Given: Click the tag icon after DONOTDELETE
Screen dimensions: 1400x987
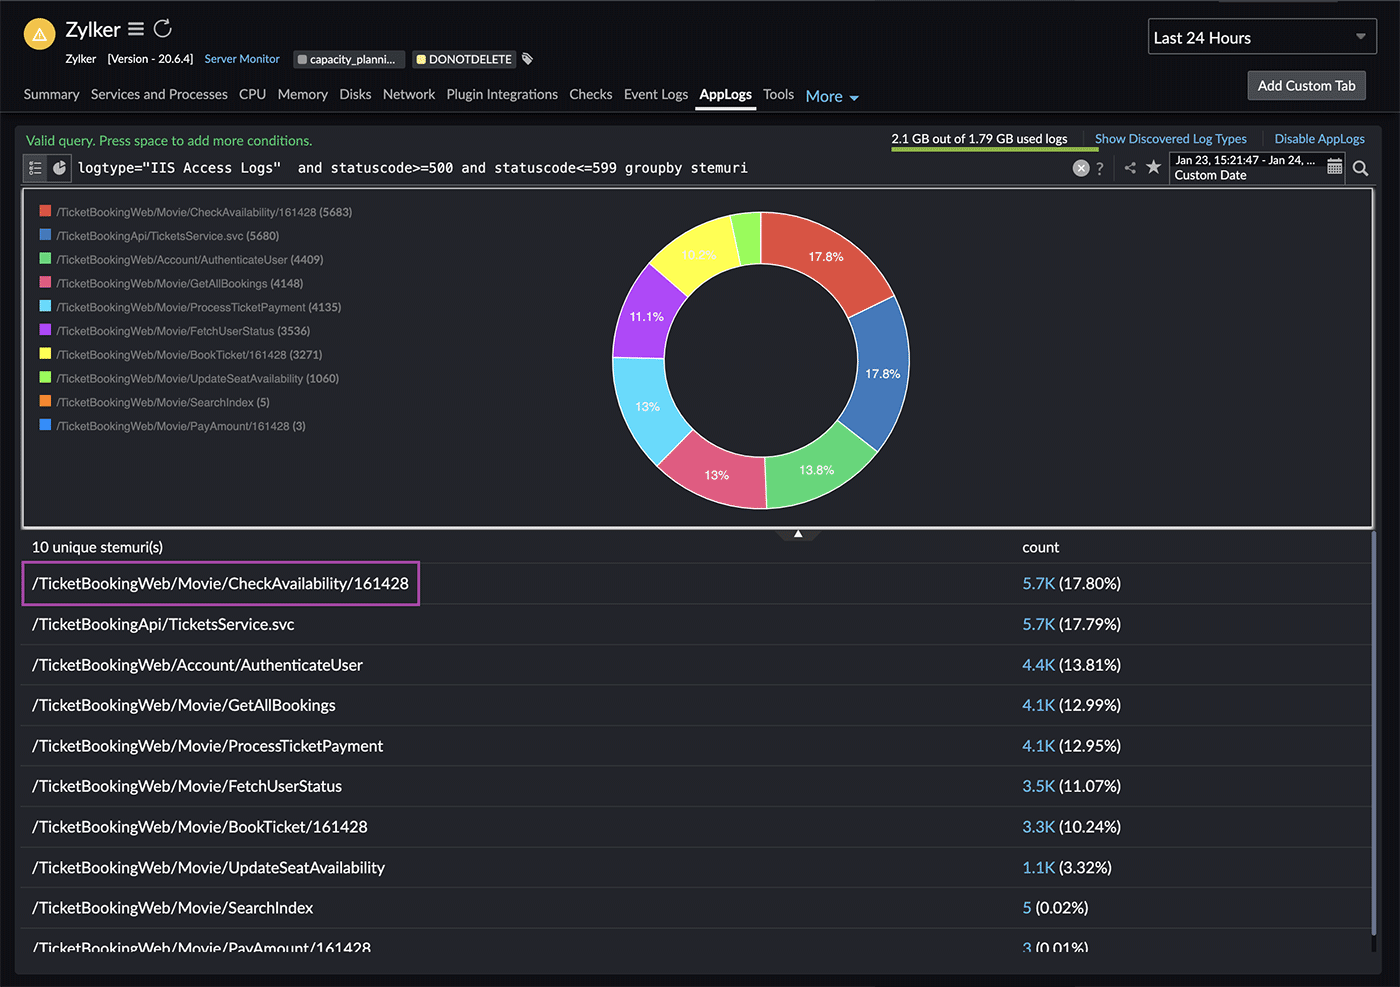Looking at the screenshot, I should pyautogui.click(x=527, y=59).
